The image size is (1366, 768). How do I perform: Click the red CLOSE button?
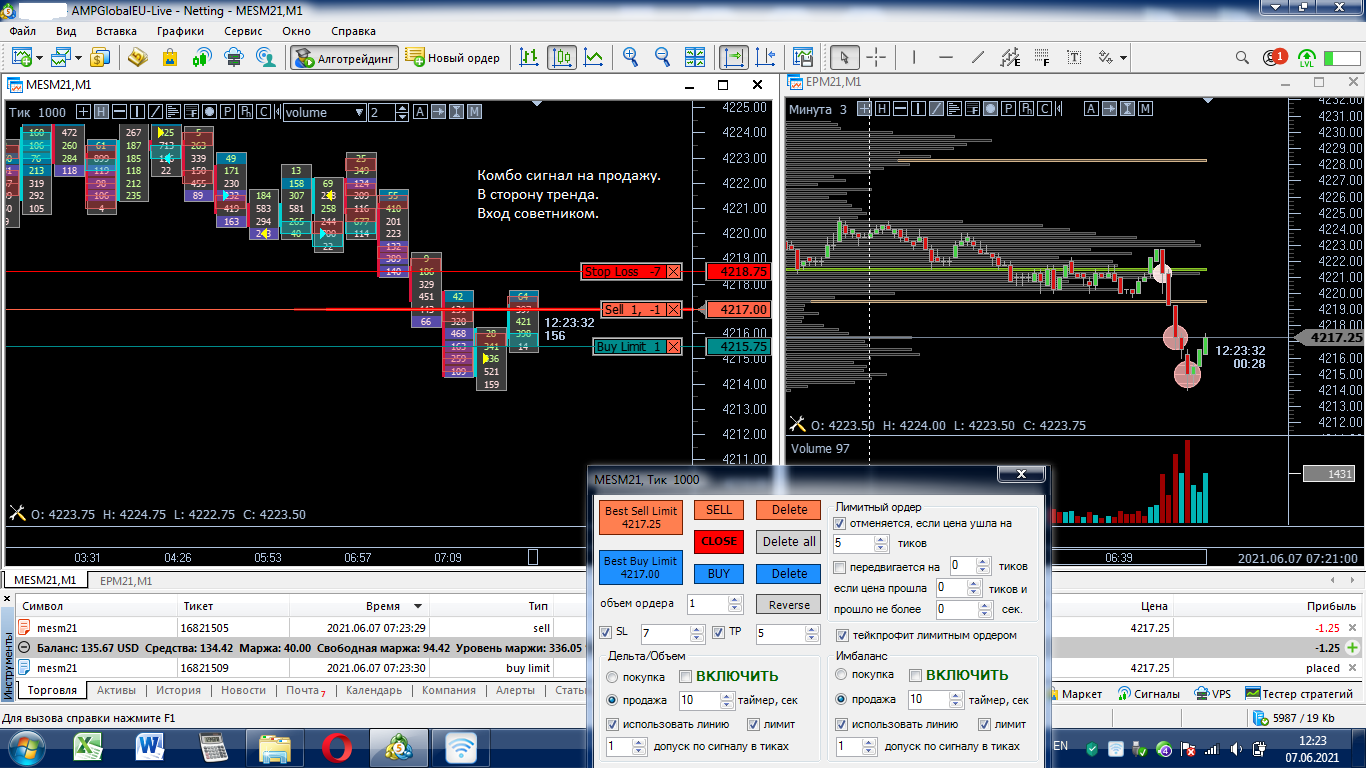click(719, 542)
